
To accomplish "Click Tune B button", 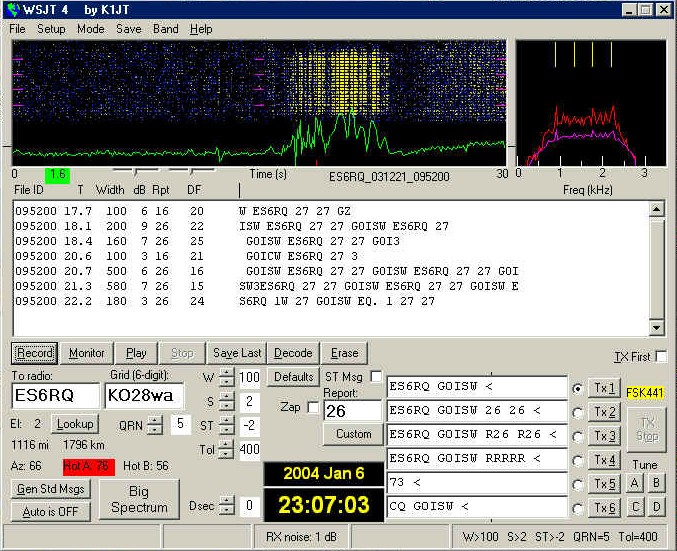I will click(x=656, y=483).
